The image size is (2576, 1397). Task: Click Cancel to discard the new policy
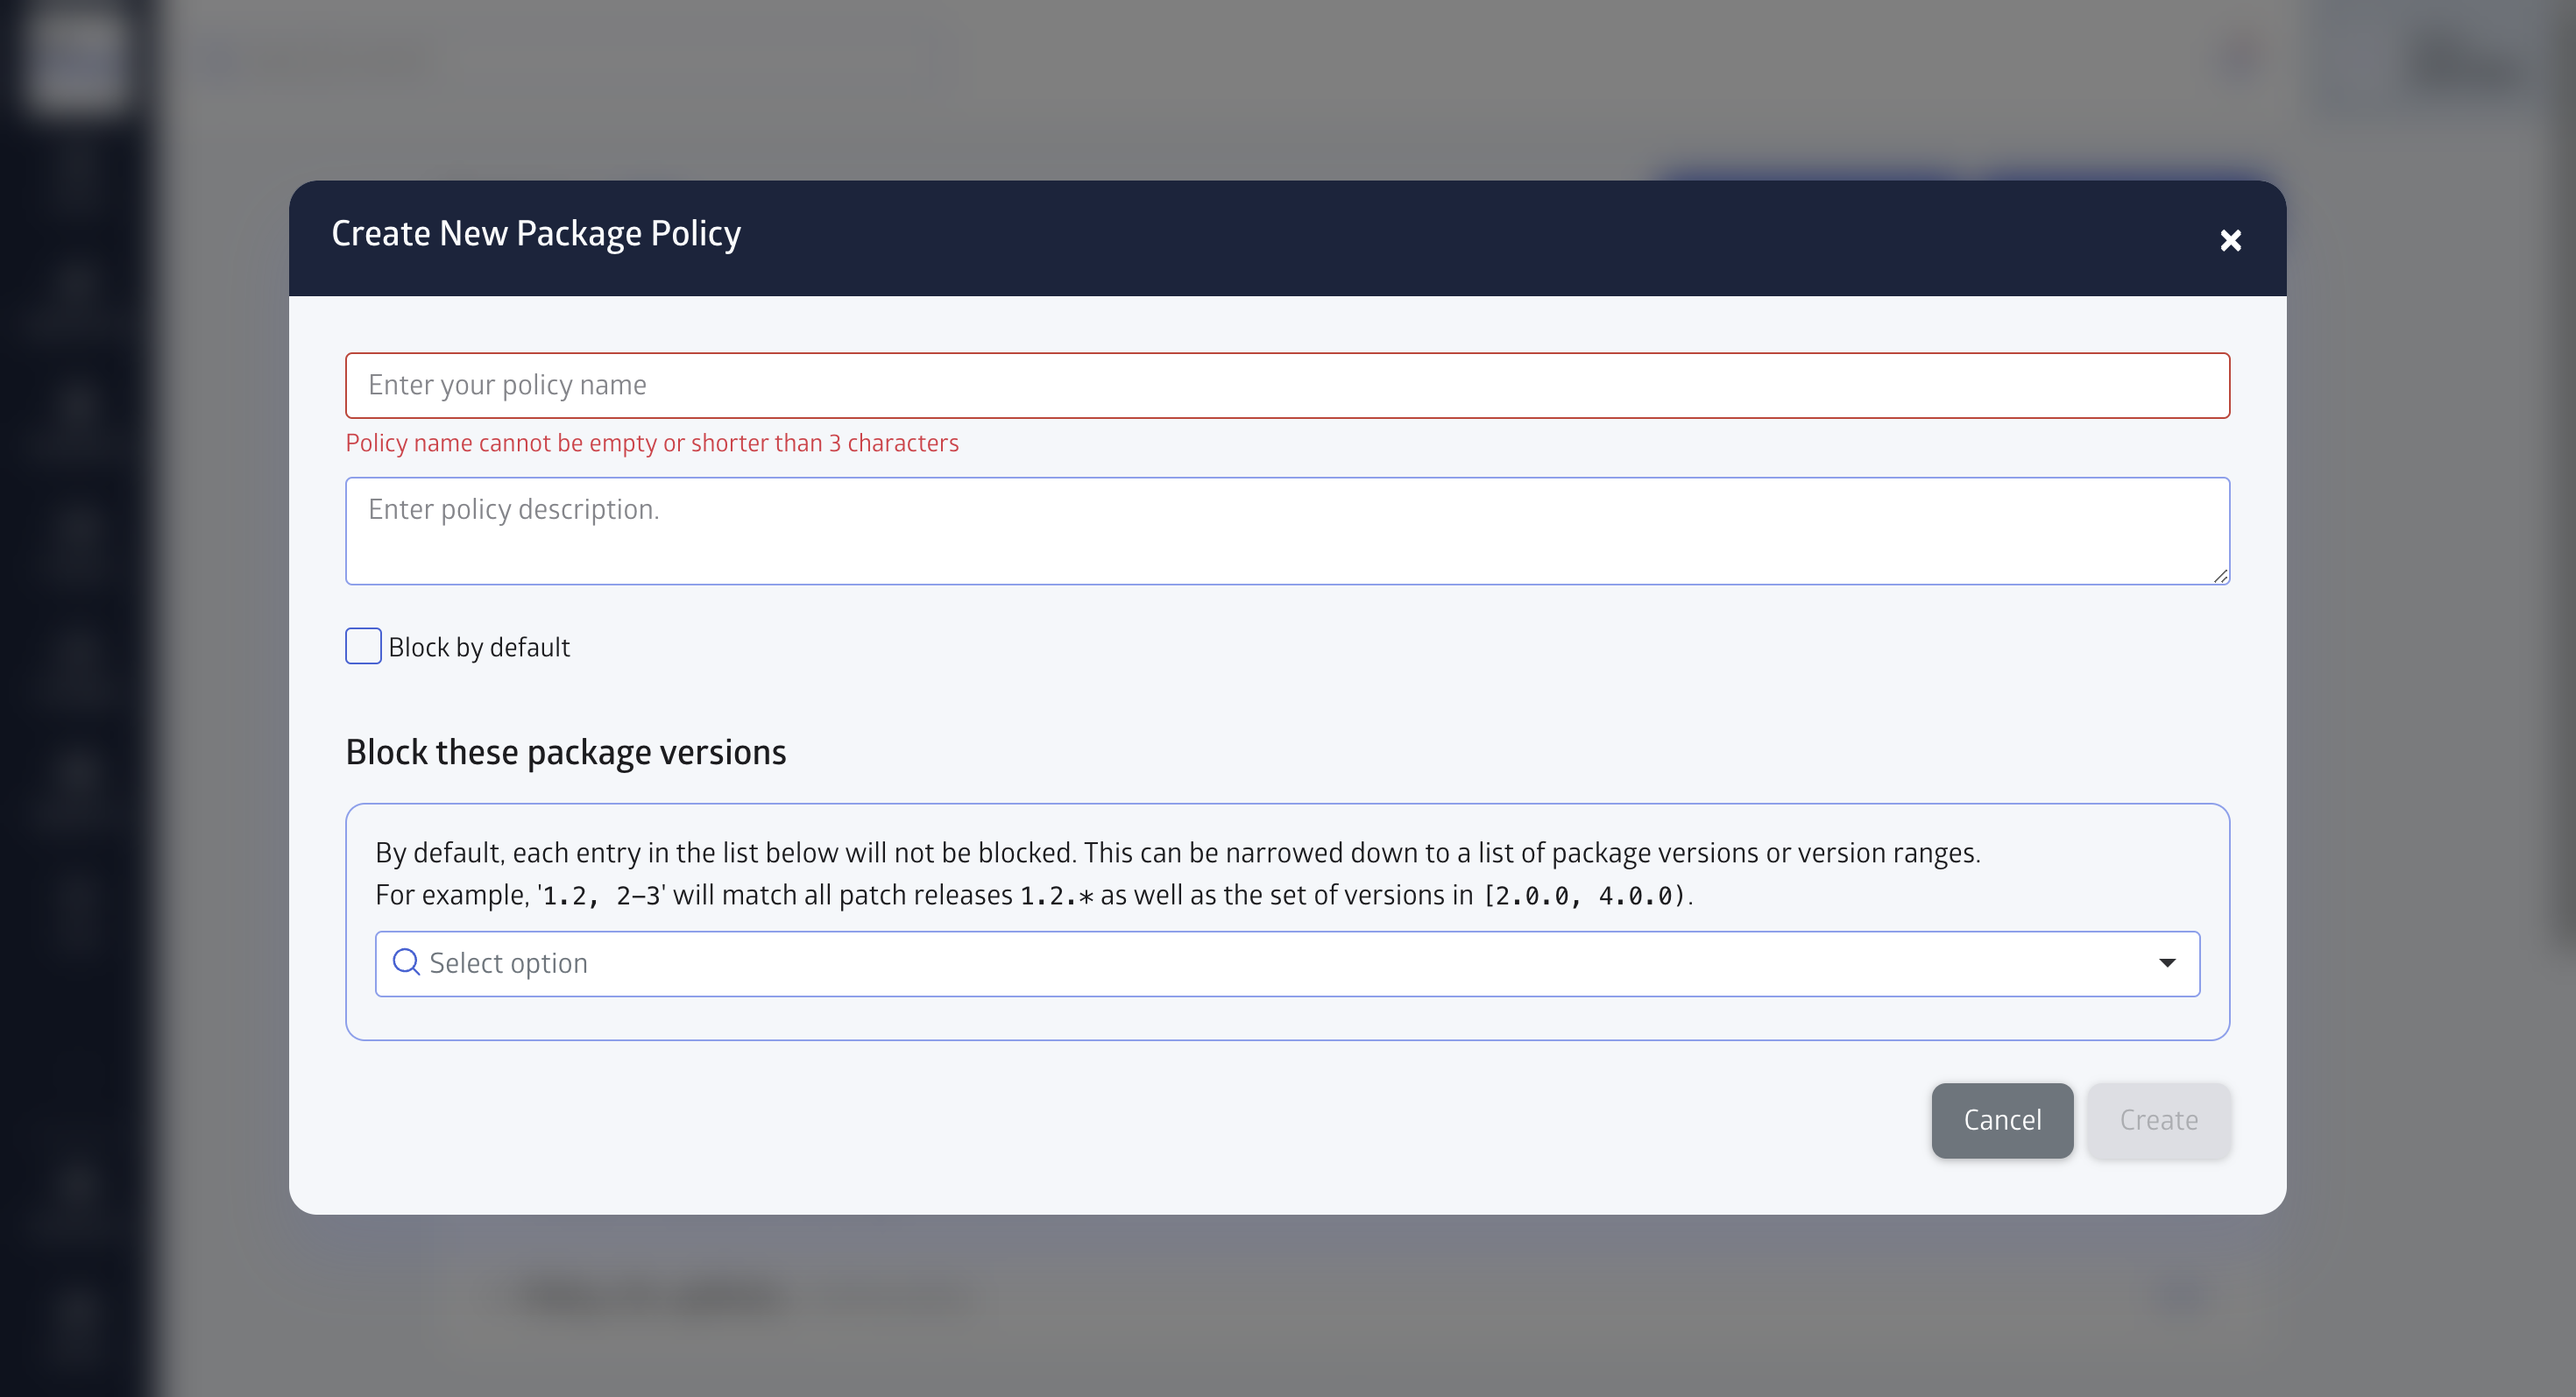click(x=2002, y=1120)
